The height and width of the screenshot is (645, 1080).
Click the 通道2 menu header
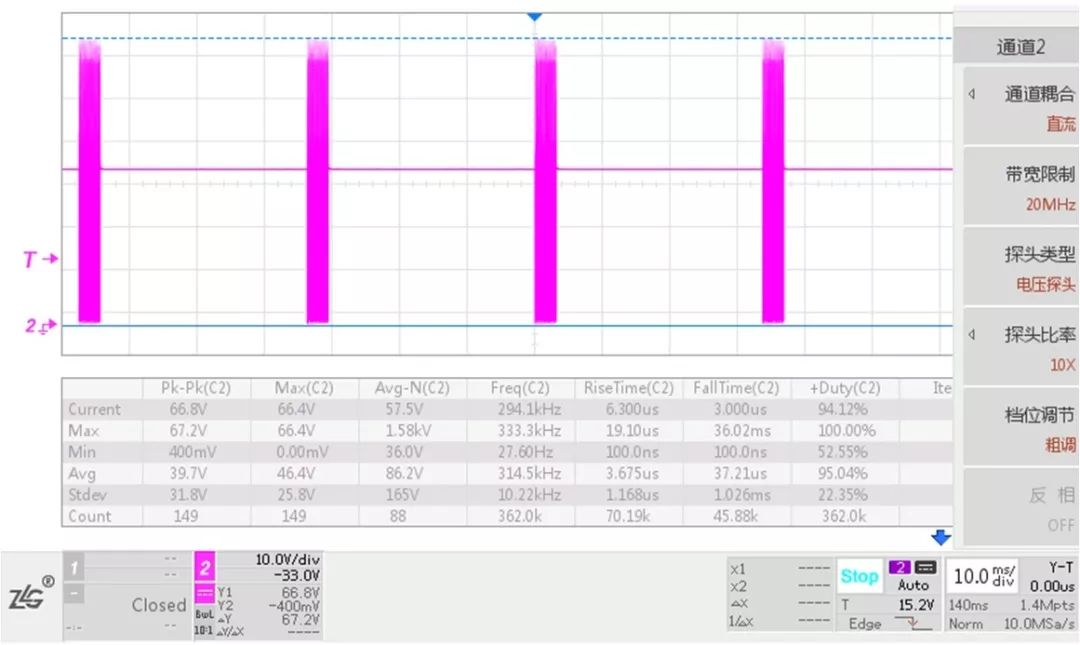1020,47
